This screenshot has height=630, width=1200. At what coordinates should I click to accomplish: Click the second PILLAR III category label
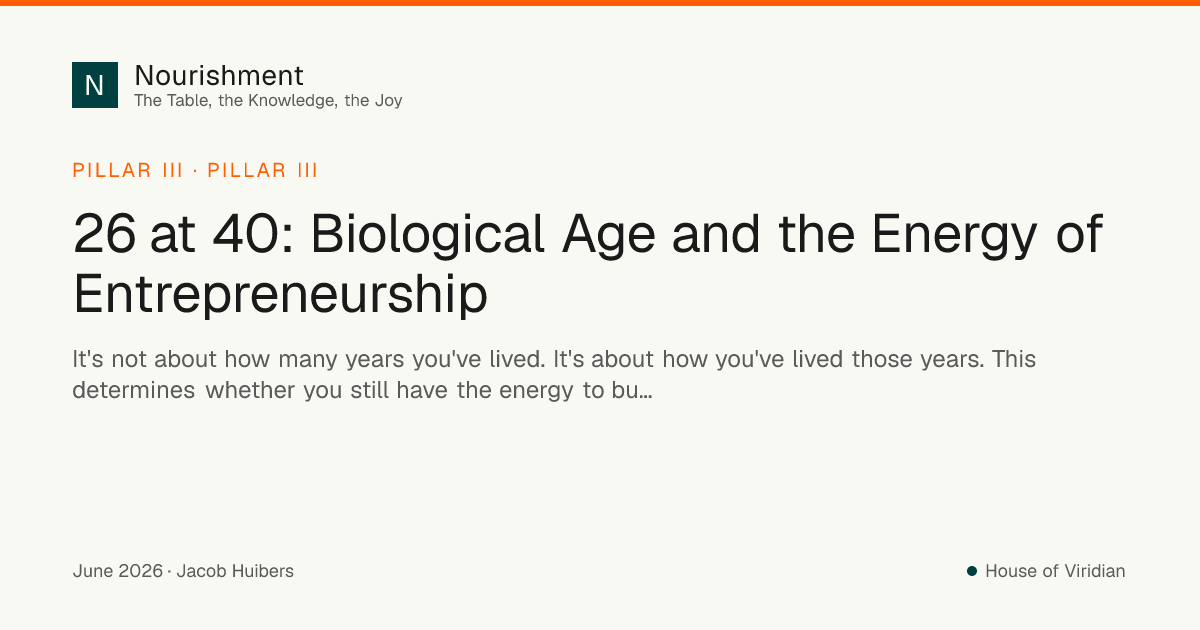pos(263,170)
